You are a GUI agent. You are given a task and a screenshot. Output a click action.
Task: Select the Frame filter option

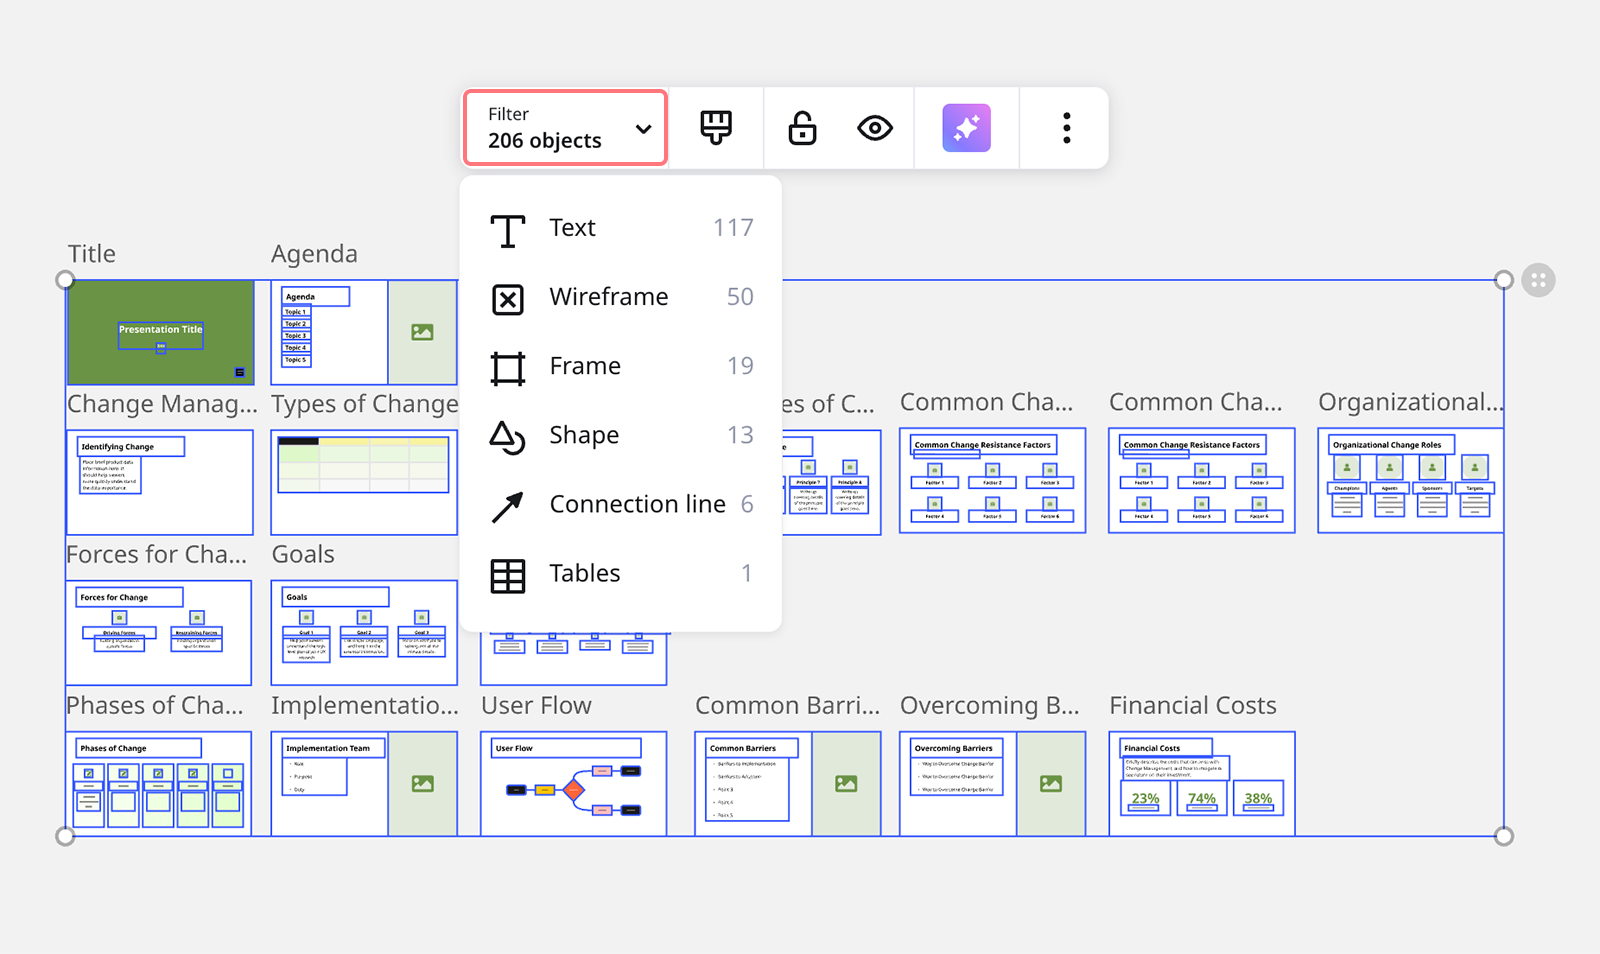(x=620, y=366)
